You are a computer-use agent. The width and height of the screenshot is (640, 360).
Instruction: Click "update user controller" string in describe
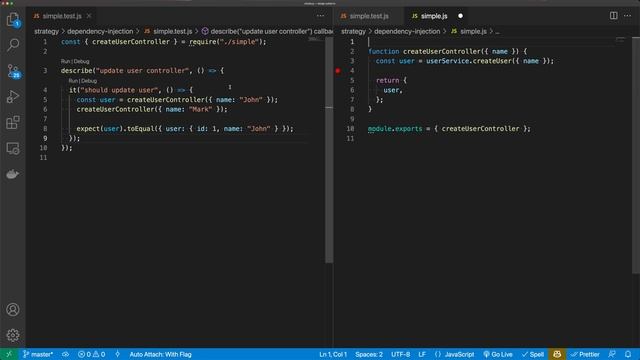point(142,71)
